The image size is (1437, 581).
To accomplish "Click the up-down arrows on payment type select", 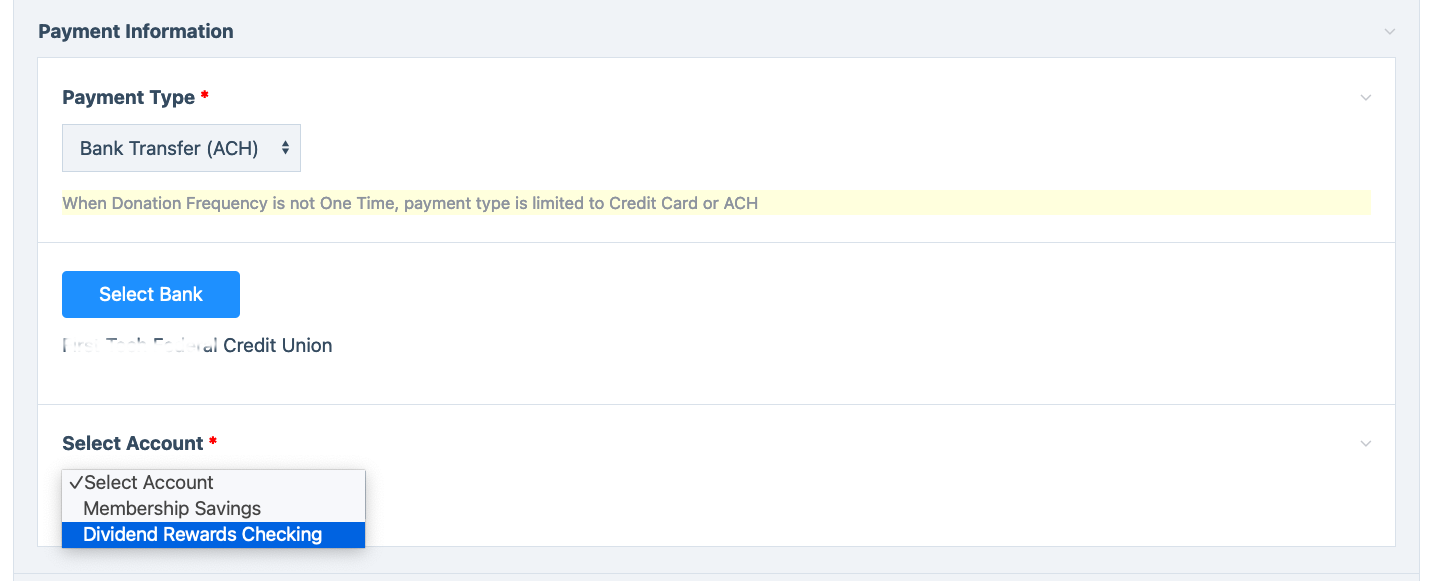I will 285,148.
